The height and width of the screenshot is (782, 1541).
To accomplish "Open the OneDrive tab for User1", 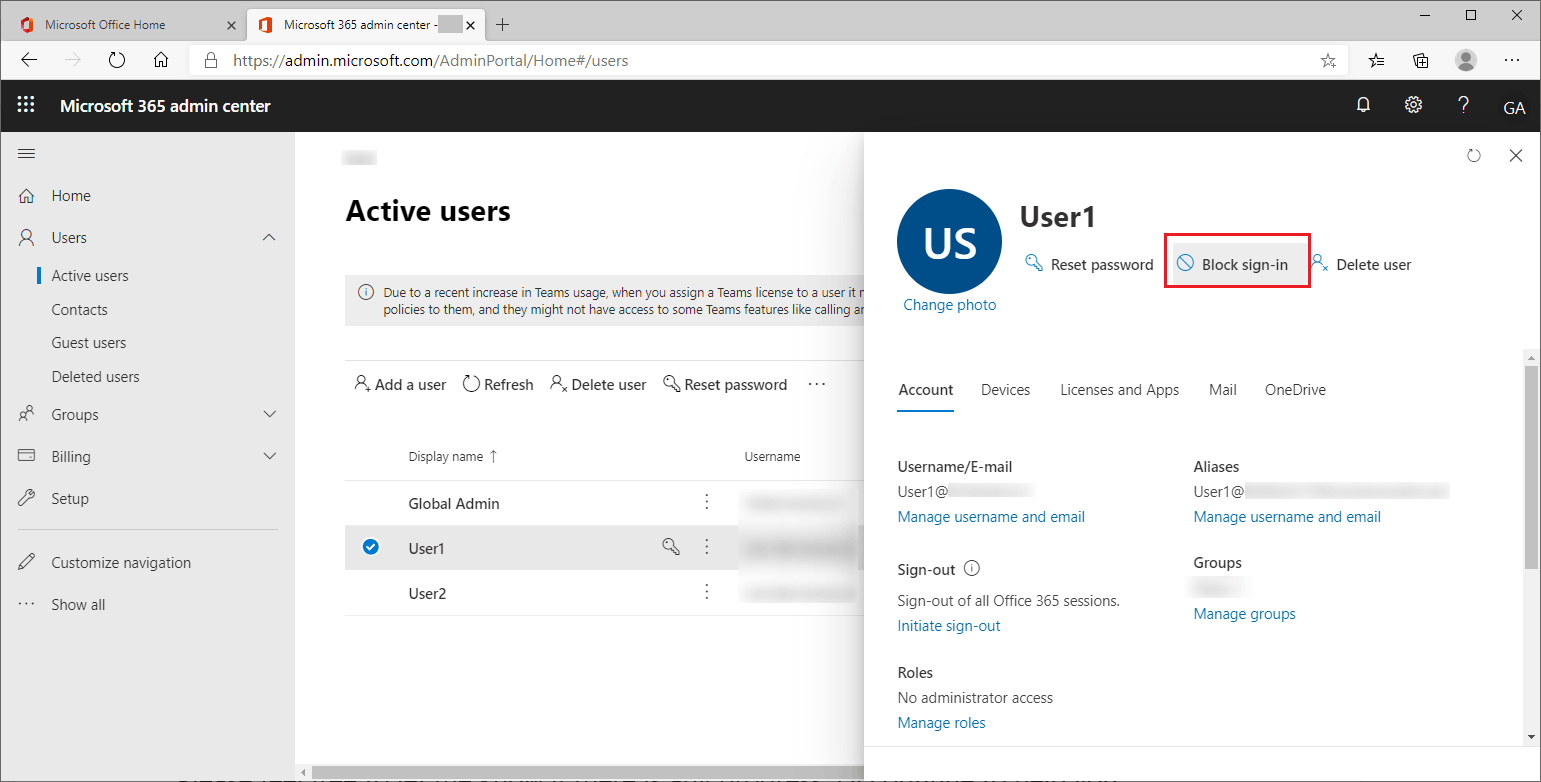I will click(x=1294, y=390).
